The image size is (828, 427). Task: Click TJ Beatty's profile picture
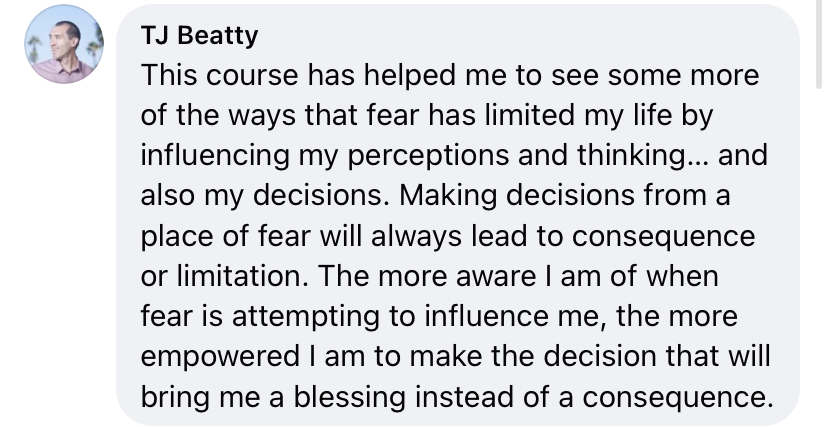(x=65, y=44)
